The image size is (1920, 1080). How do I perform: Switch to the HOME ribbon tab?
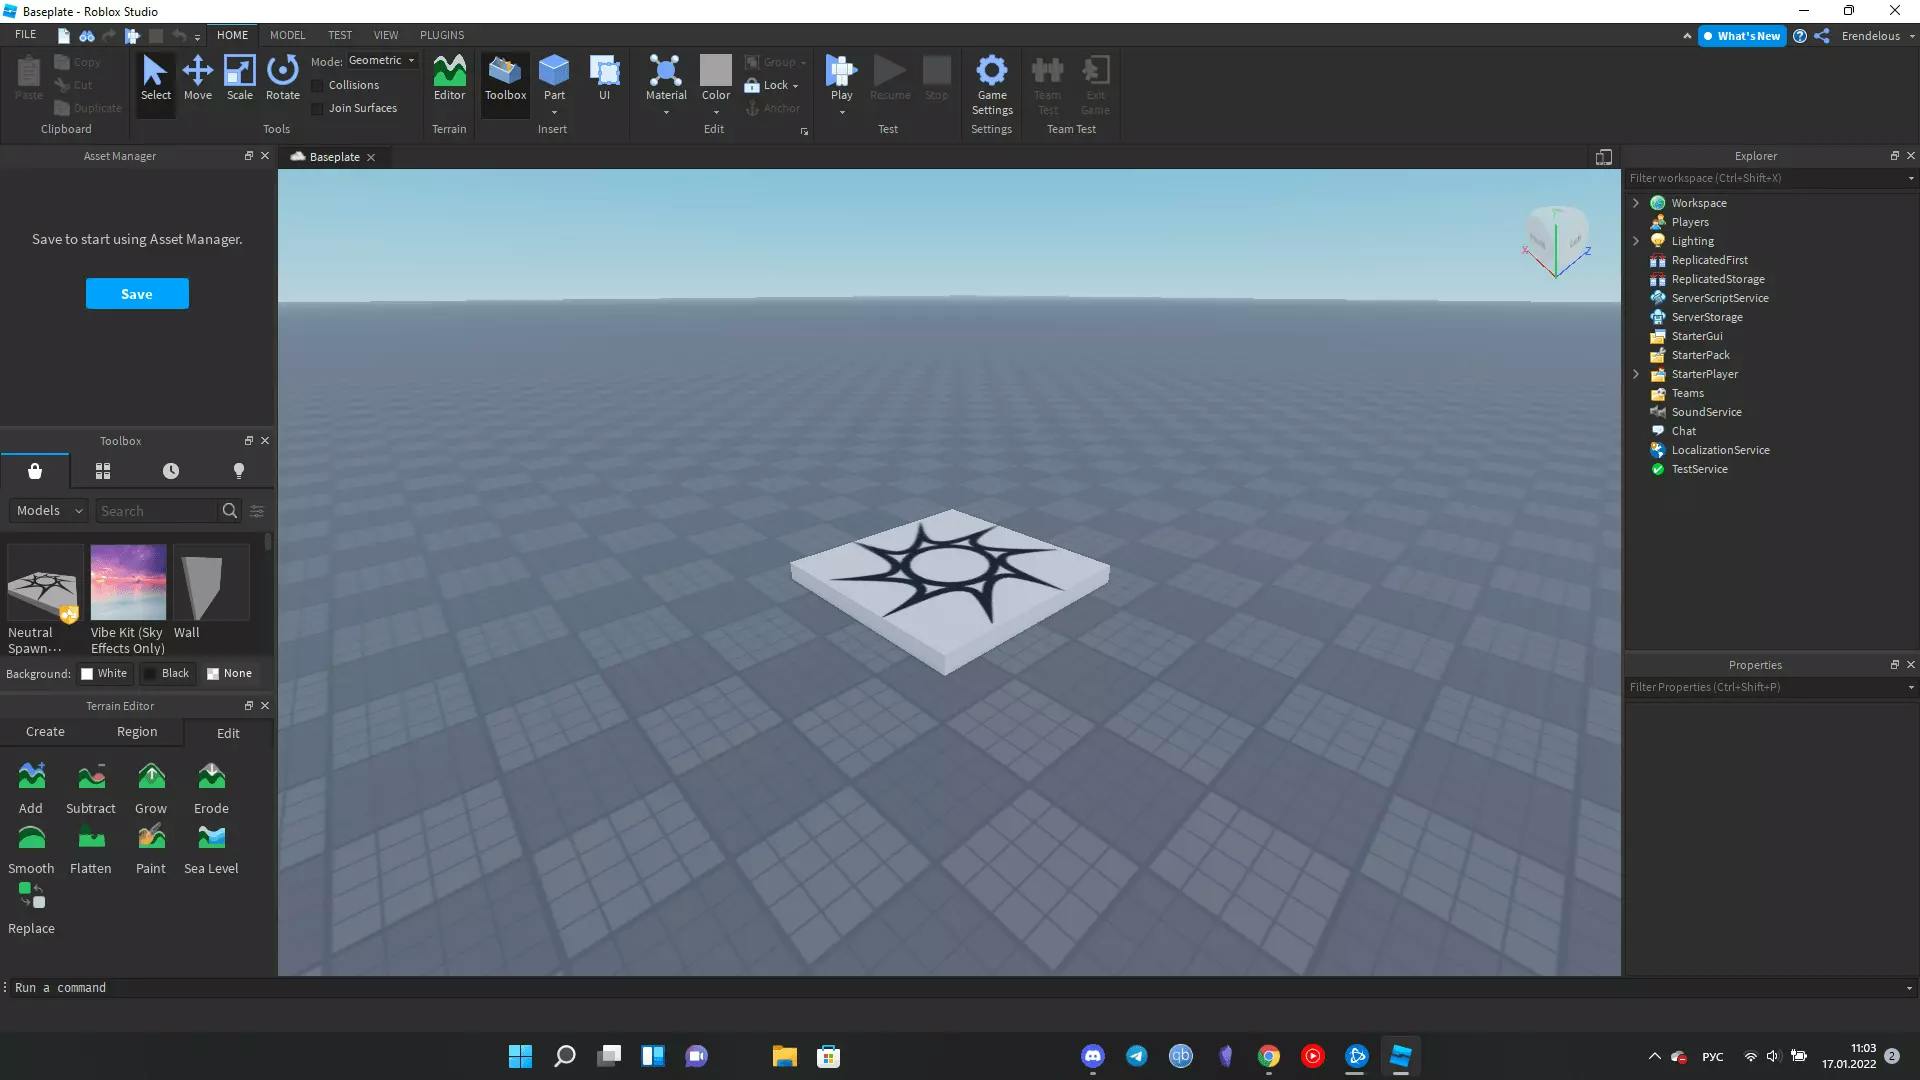click(x=232, y=34)
